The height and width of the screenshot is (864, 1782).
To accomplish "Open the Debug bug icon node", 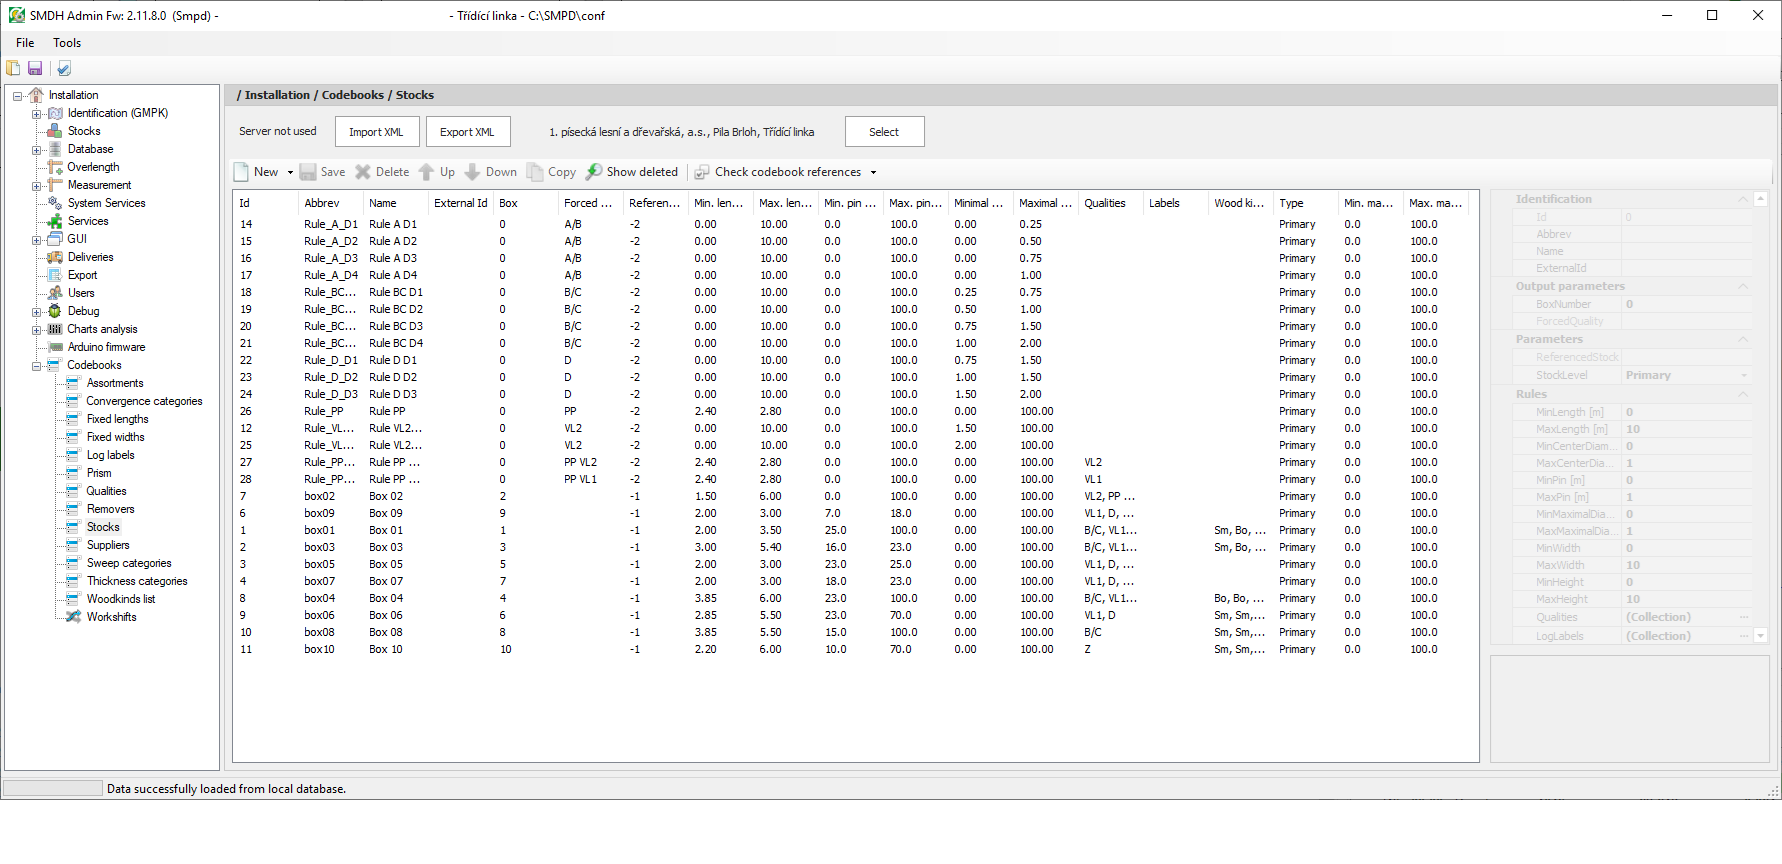I will [55, 311].
